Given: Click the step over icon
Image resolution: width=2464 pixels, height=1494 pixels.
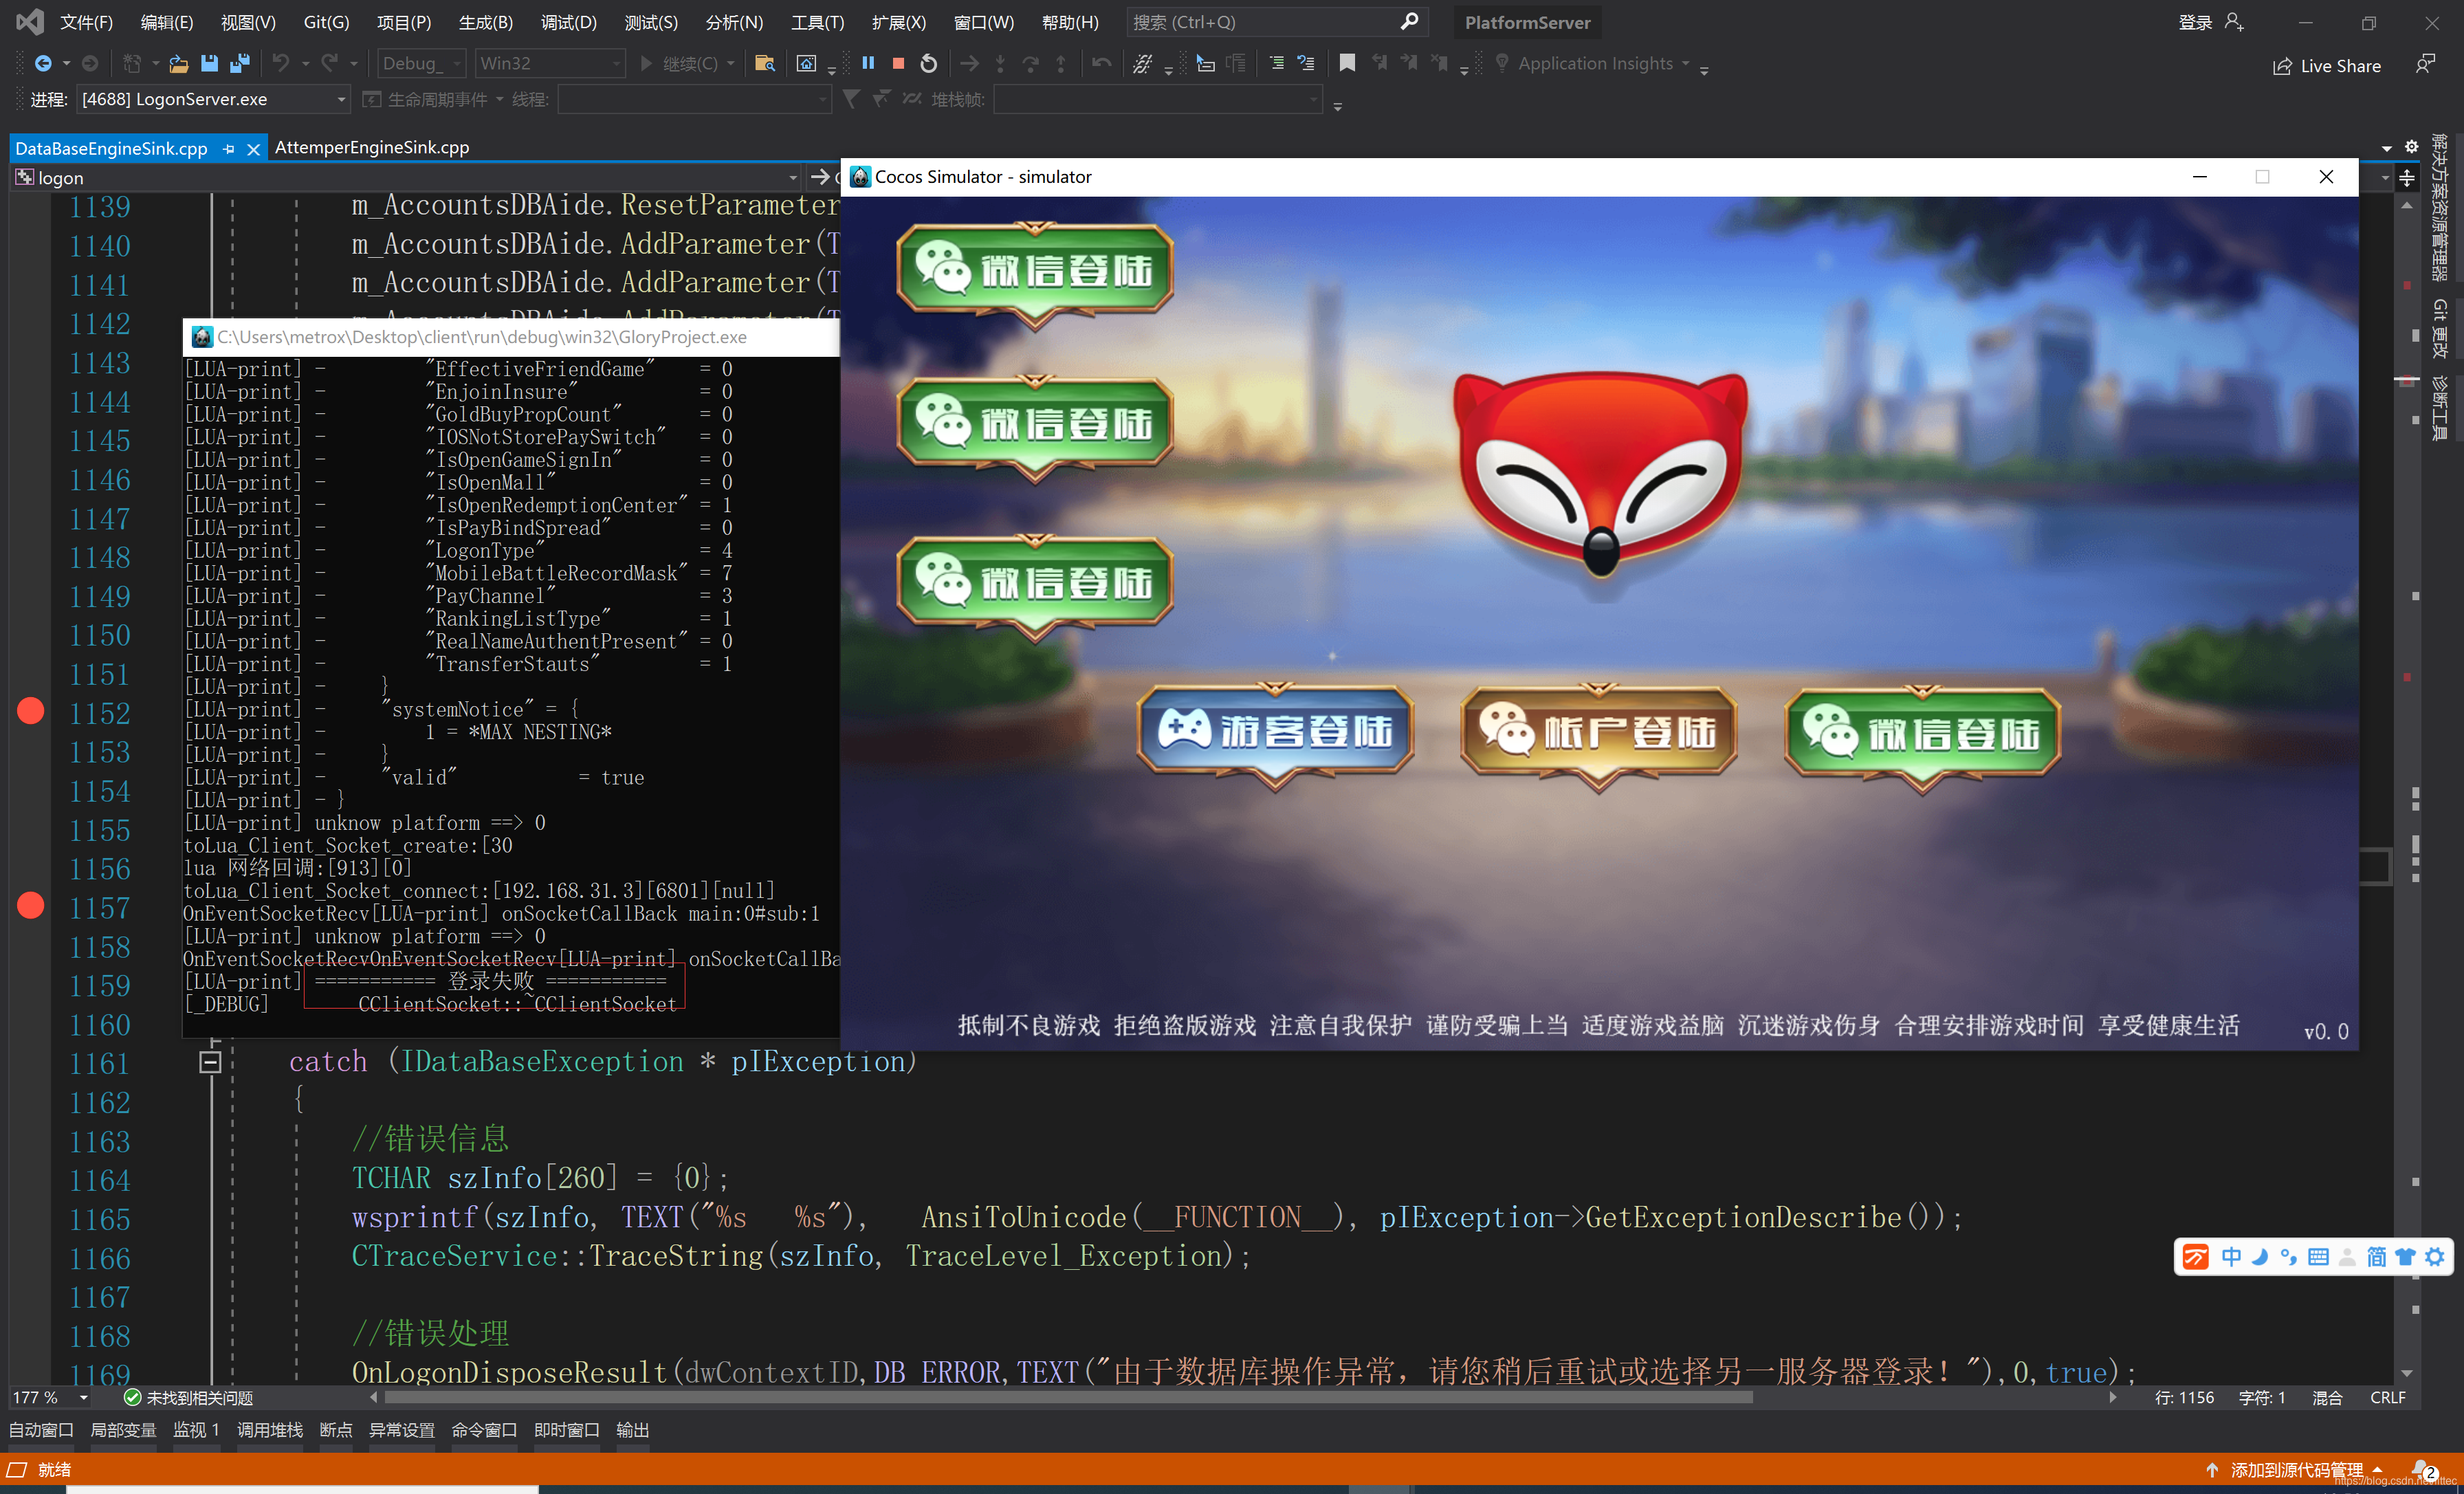Looking at the screenshot, I should point(1030,63).
